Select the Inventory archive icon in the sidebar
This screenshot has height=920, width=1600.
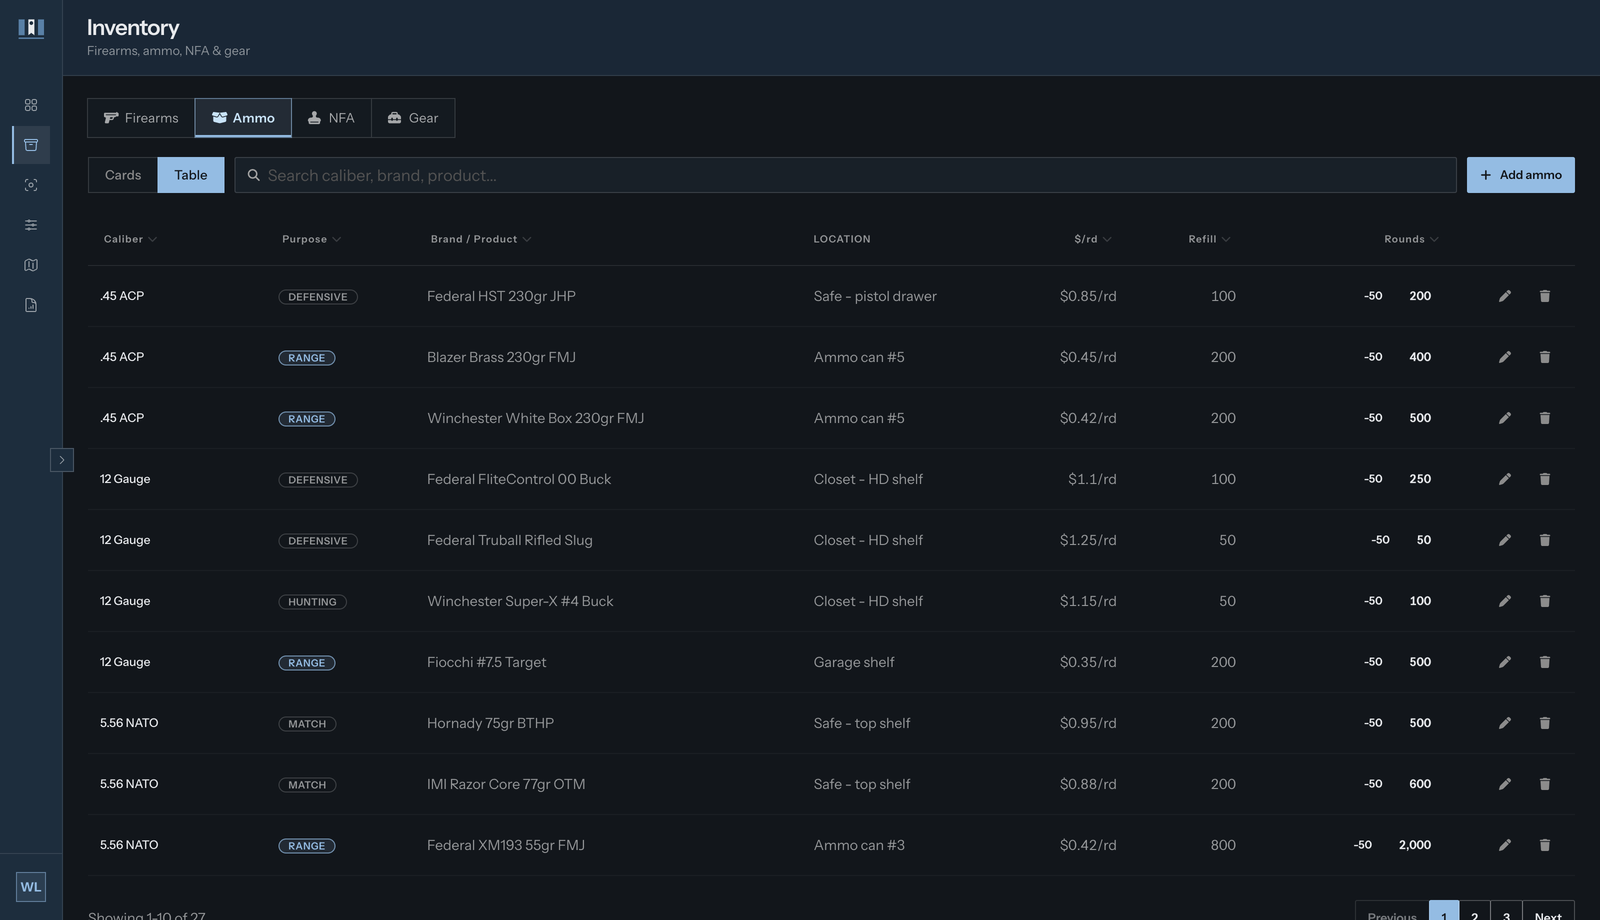31,145
